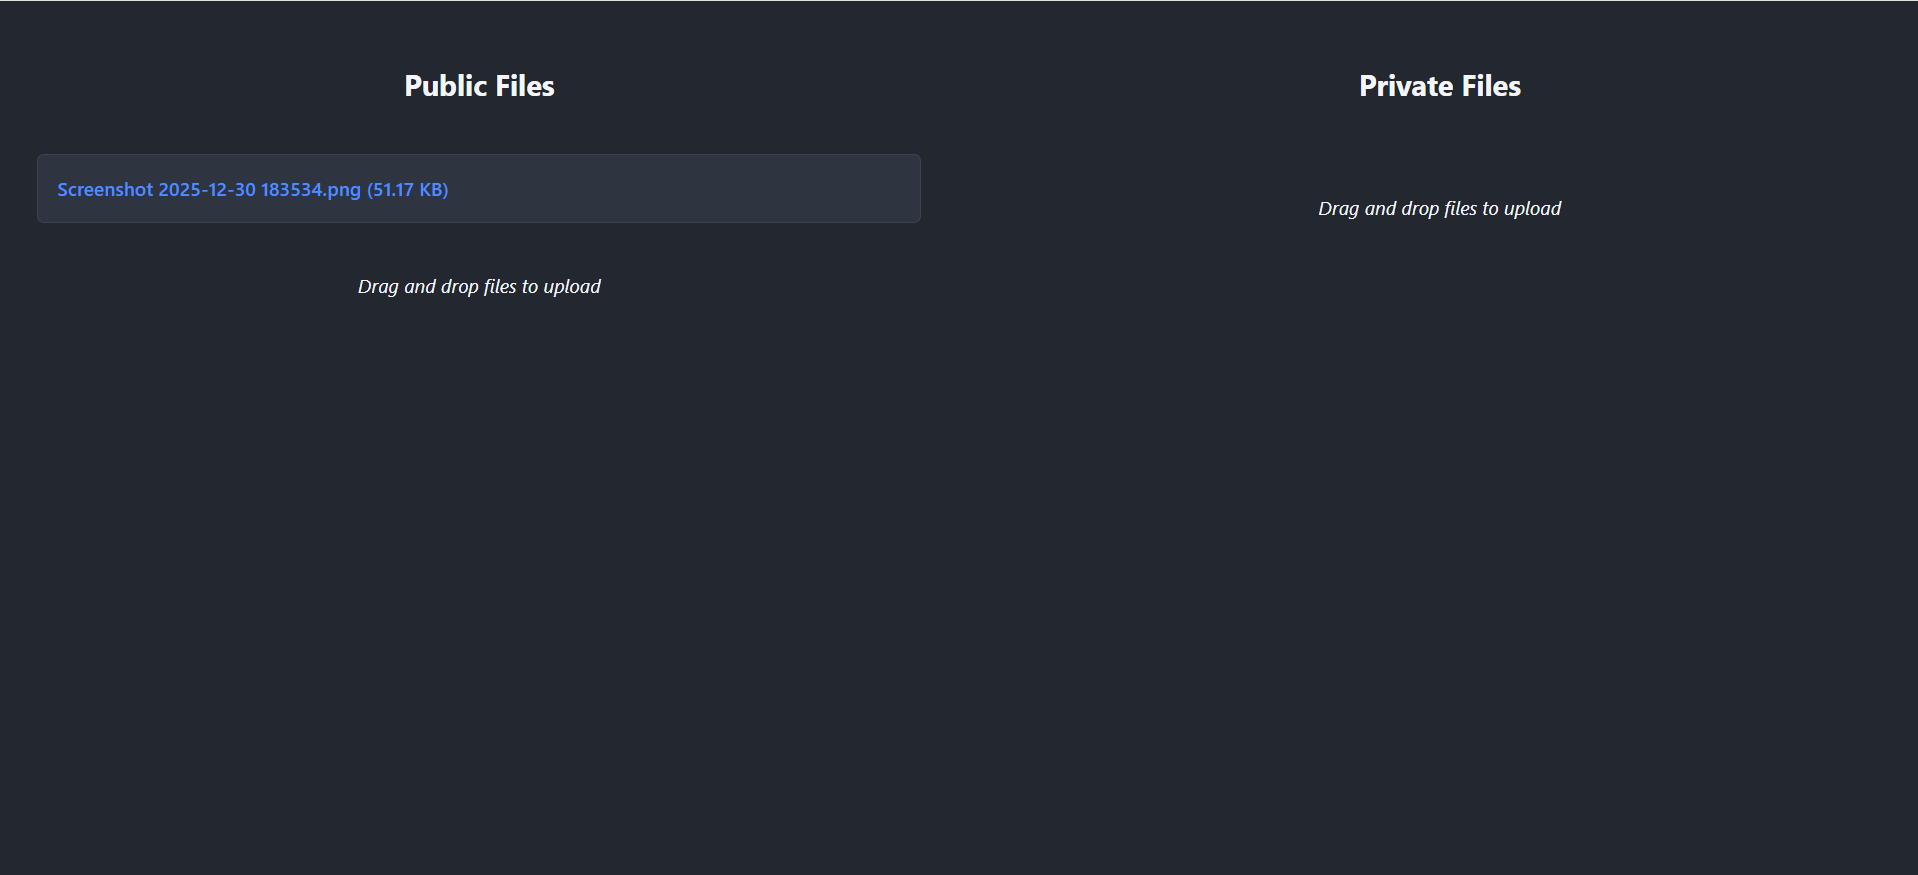The height and width of the screenshot is (875, 1918).
Task: Click the upload hint under Private Files
Action: [x=1439, y=209]
